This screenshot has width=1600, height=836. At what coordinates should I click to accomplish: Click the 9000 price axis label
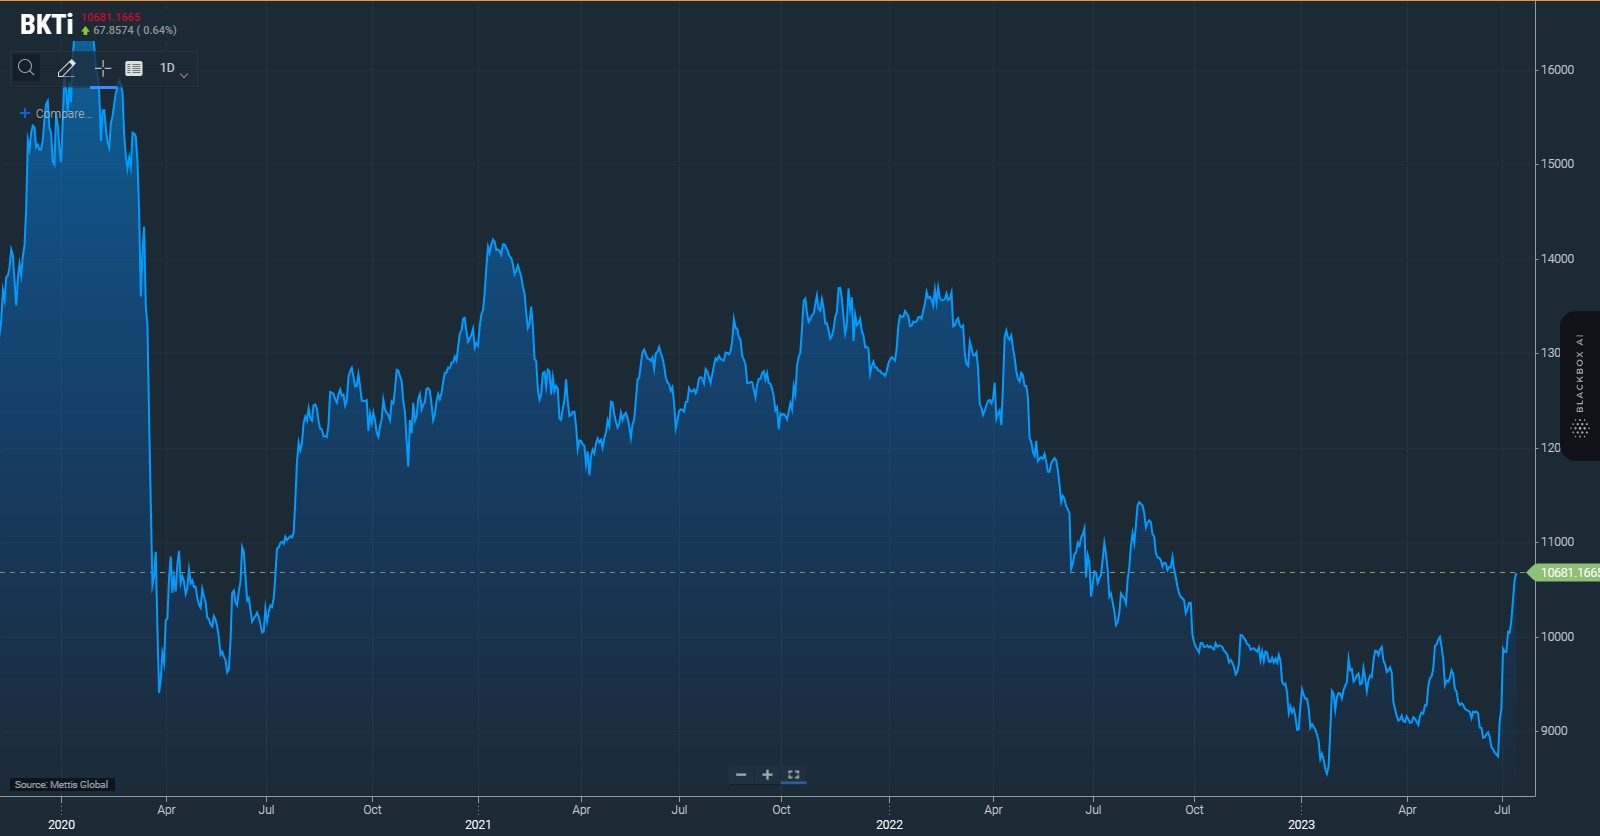point(1554,731)
